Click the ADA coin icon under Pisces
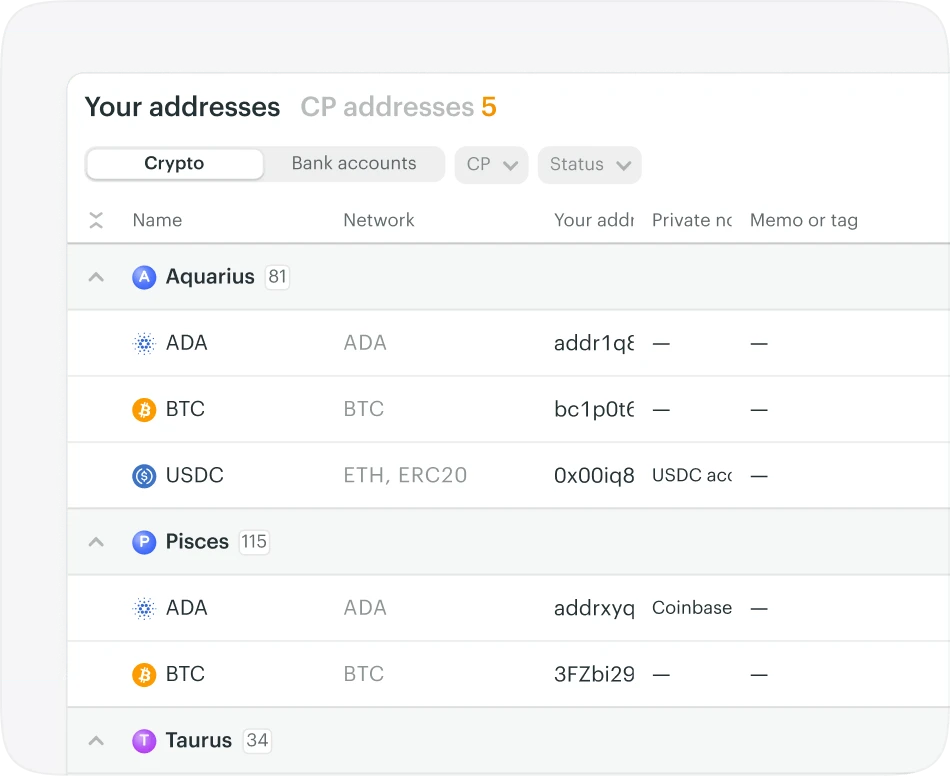 tap(144, 608)
